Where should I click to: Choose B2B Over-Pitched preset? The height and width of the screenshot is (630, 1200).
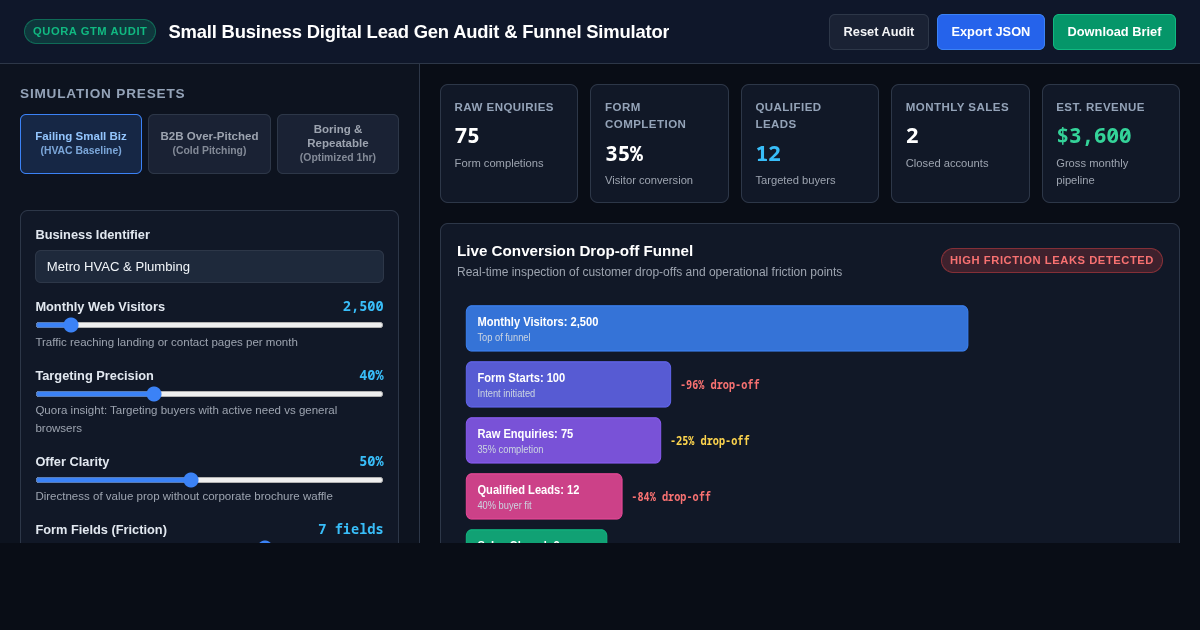[209, 144]
